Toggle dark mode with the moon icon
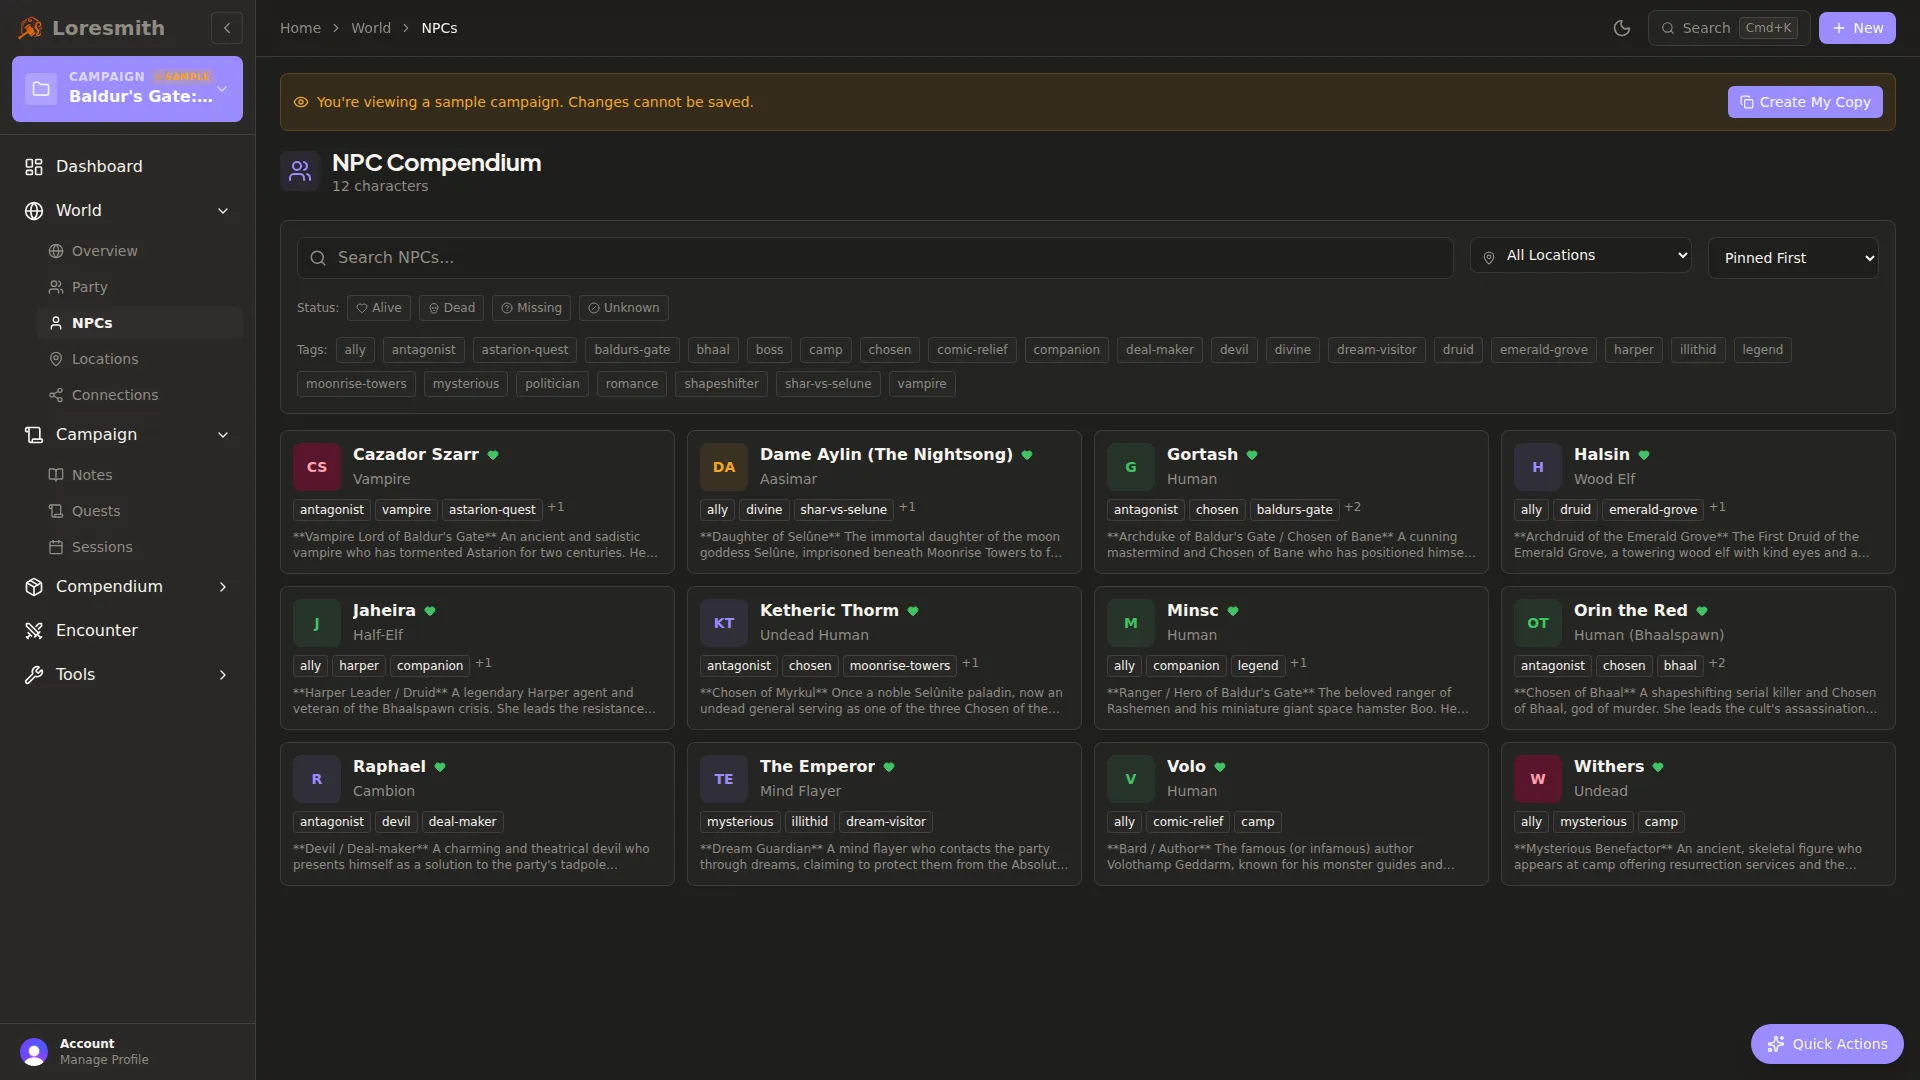Screen dimensions: 1920x1080 (1622, 28)
